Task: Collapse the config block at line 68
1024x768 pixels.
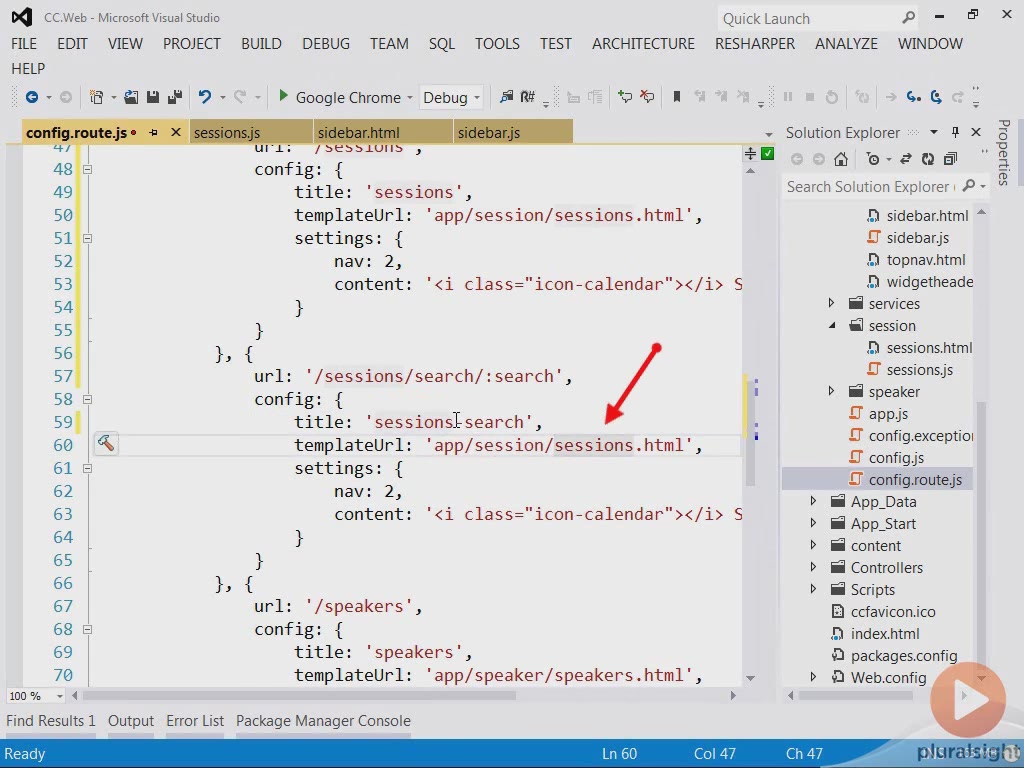Action: point(88,630)
